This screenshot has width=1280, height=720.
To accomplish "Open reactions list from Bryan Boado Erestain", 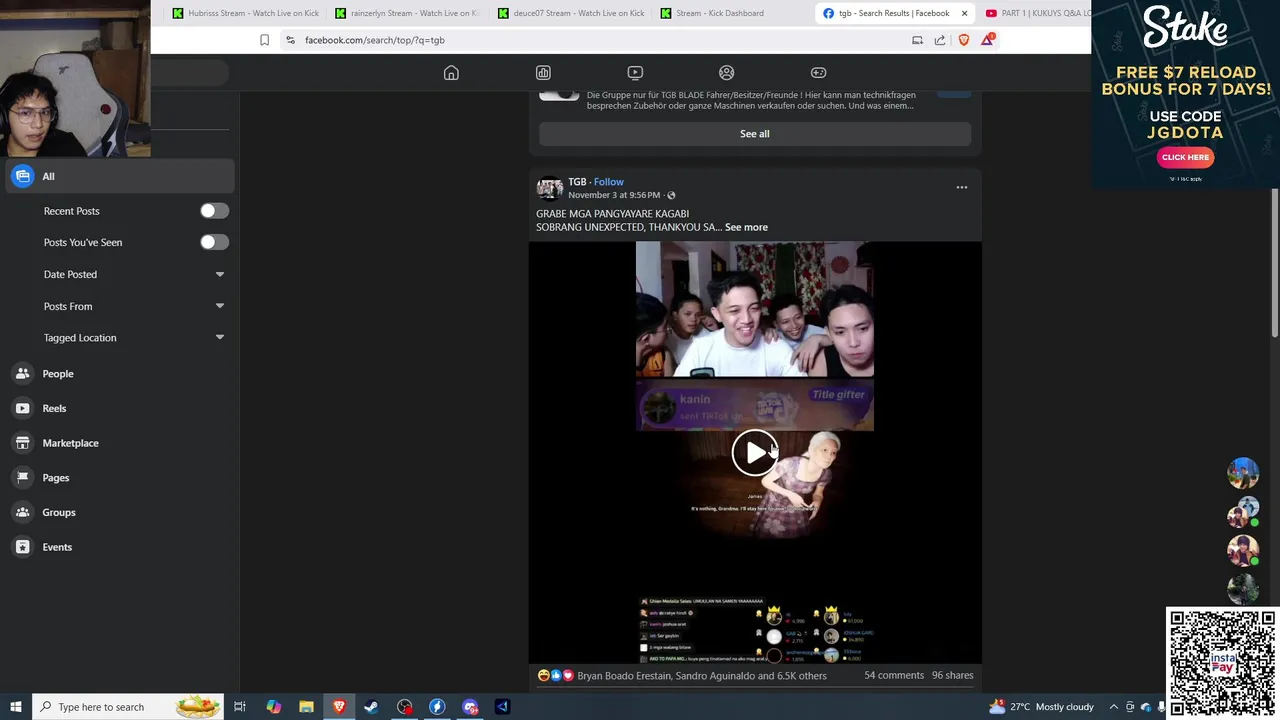I will pyautogui.click(x=702, y=676).
